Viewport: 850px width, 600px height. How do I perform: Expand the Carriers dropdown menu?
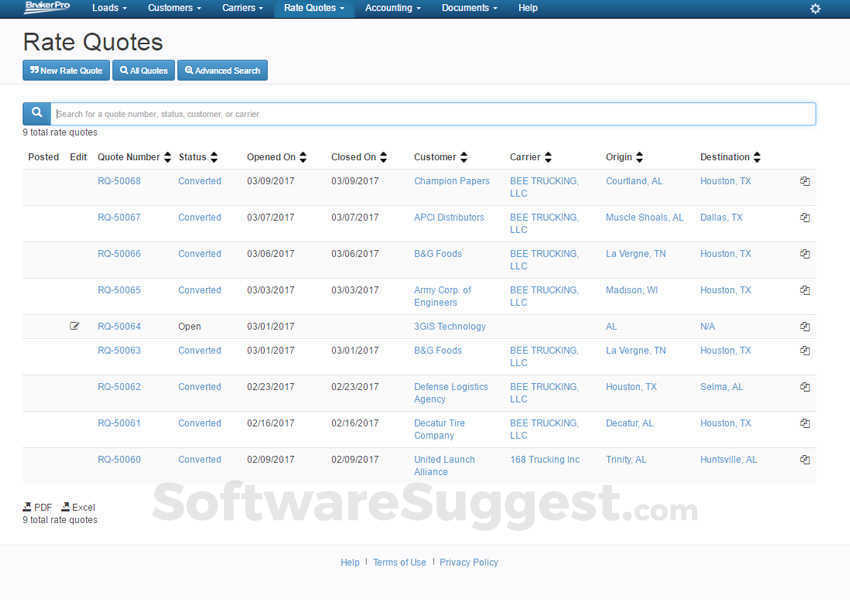pos(242,8)
